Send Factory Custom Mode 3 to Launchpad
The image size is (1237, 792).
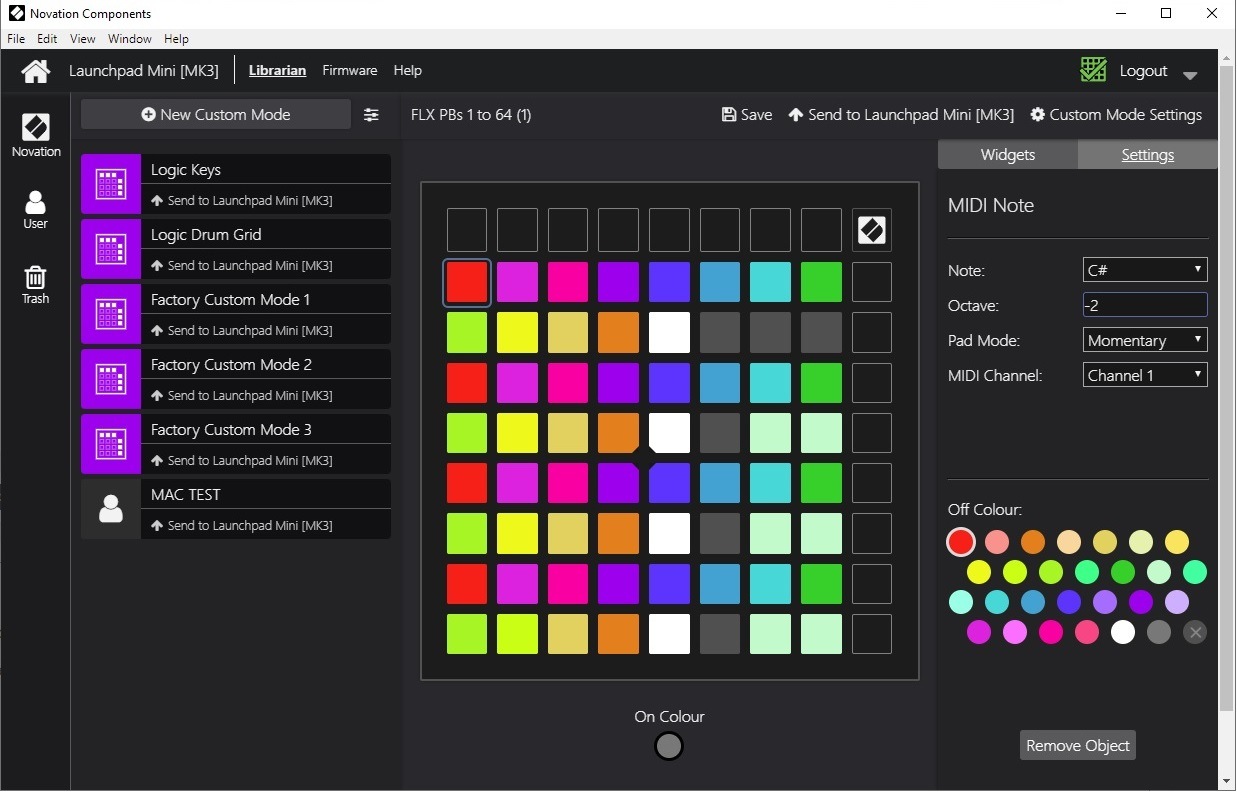241,460
